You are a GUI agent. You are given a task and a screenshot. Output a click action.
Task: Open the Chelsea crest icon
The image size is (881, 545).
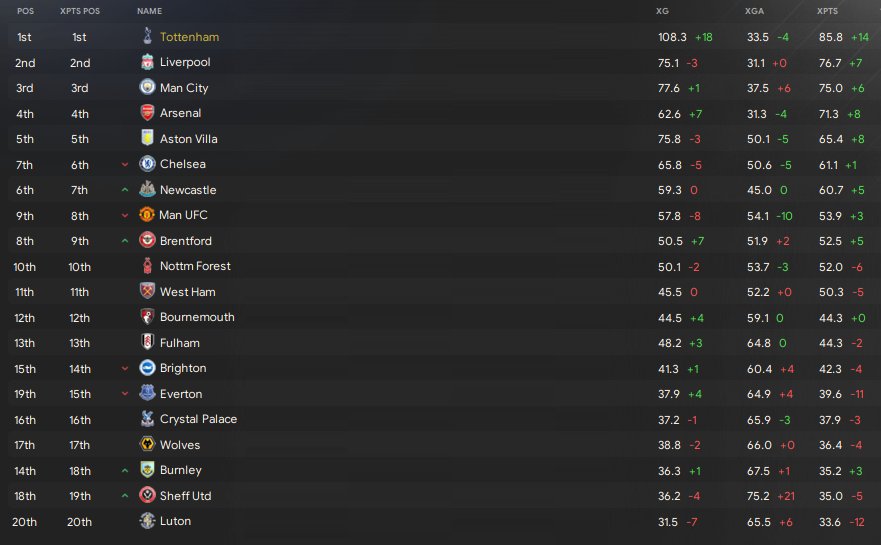(147, 164)
